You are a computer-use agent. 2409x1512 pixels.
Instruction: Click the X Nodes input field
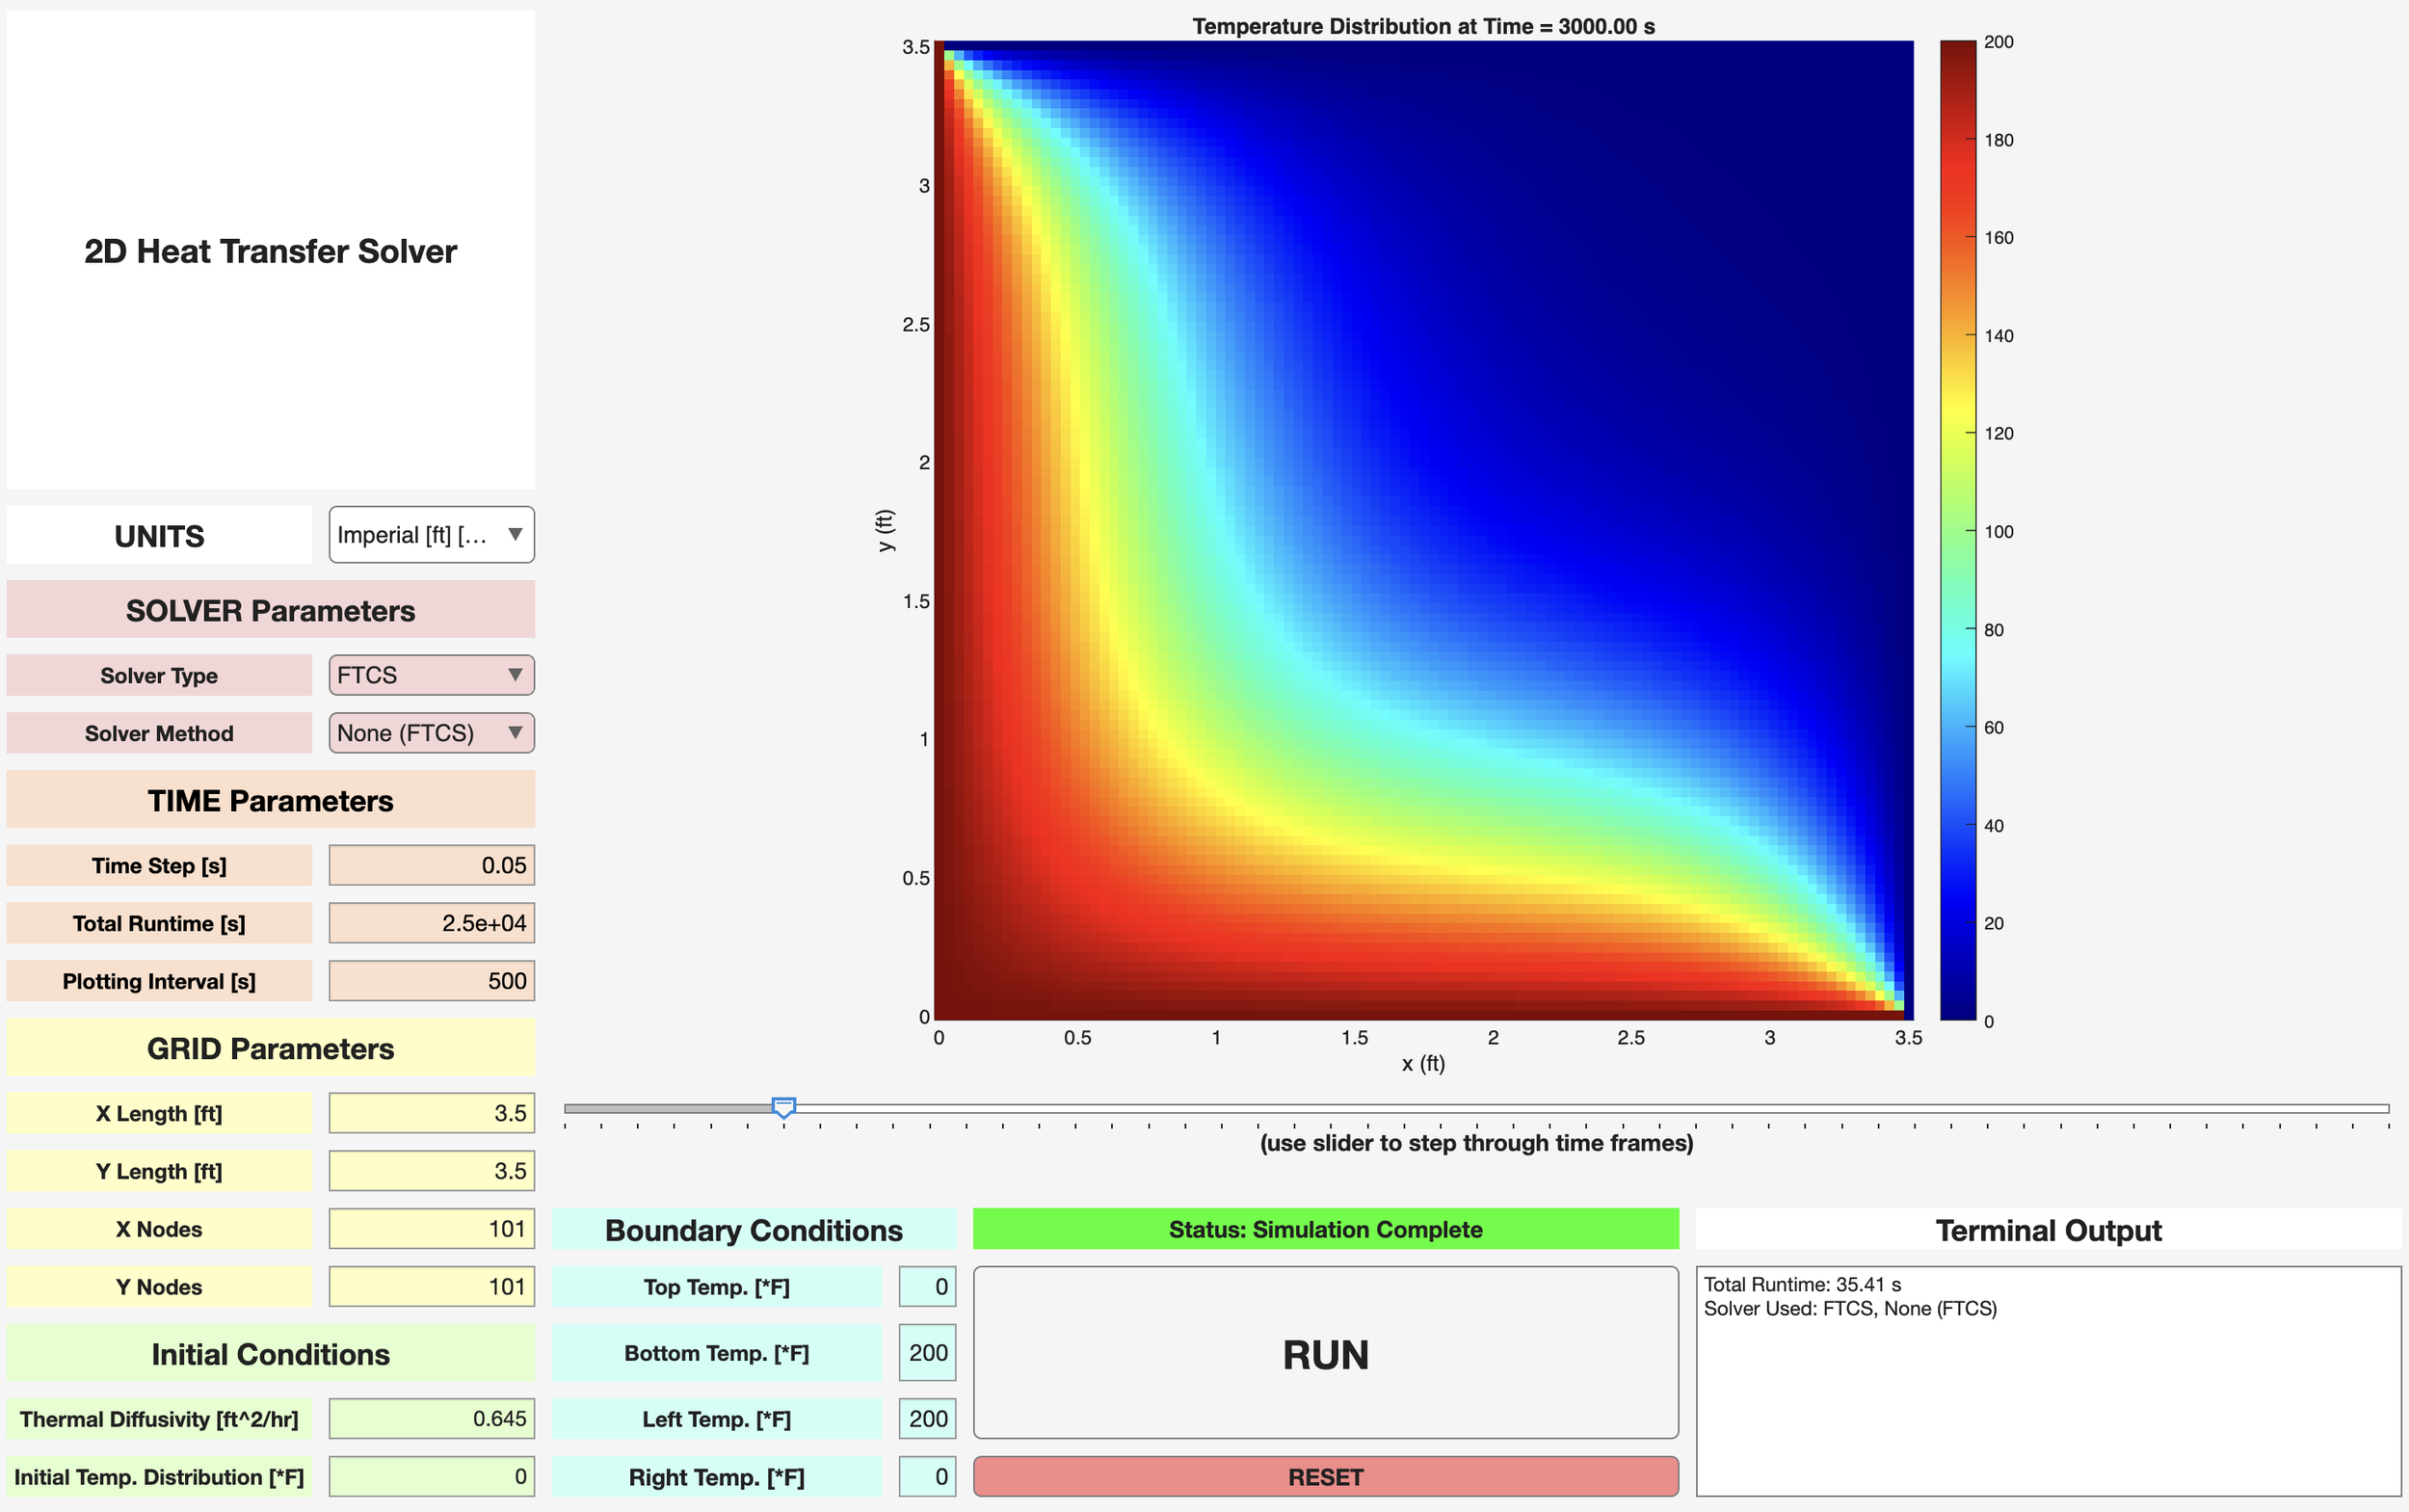pos(431,1229)
